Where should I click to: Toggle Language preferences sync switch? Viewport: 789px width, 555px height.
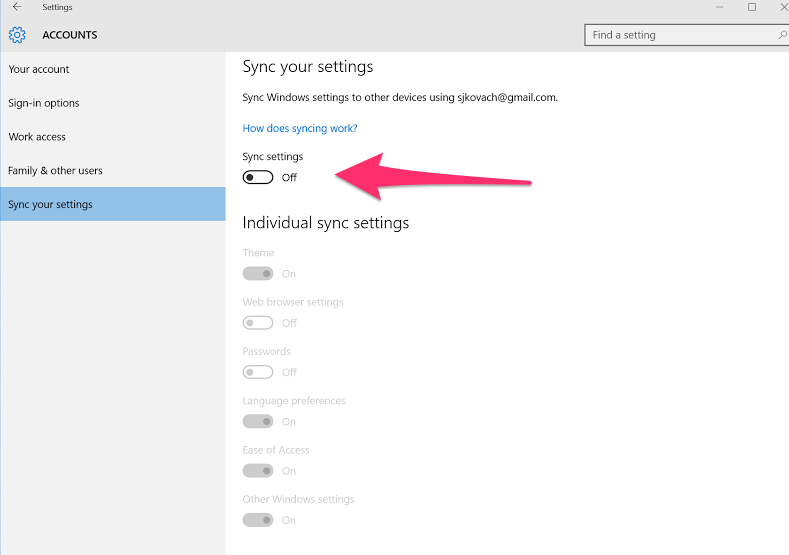point(258,421)
